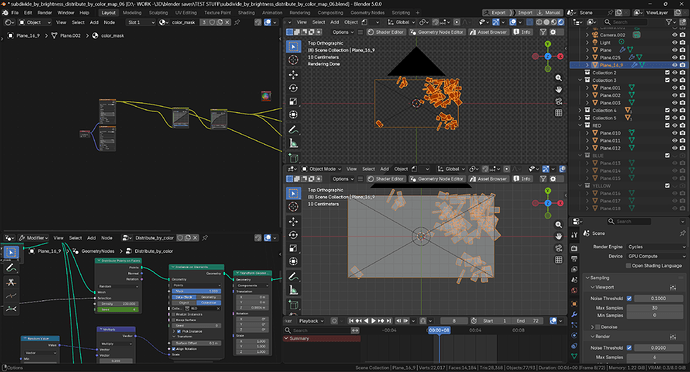This screenshot has width=690, height=372.
Task: Toggle the Viewport Noise Threshold checkbox
Action: click(629, 298)
